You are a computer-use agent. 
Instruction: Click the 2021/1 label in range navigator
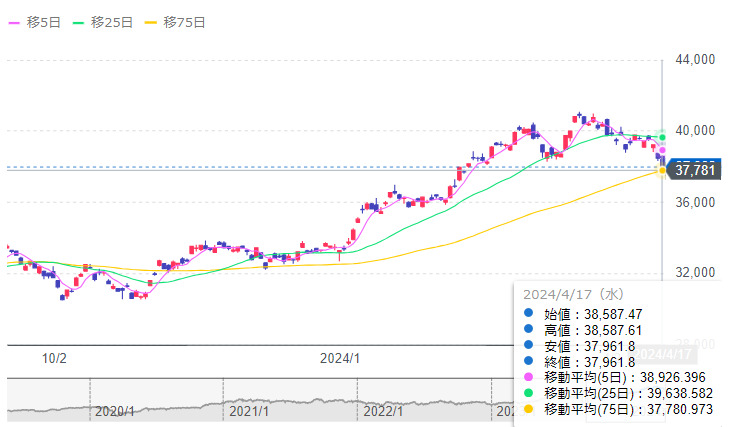(248, 411)
